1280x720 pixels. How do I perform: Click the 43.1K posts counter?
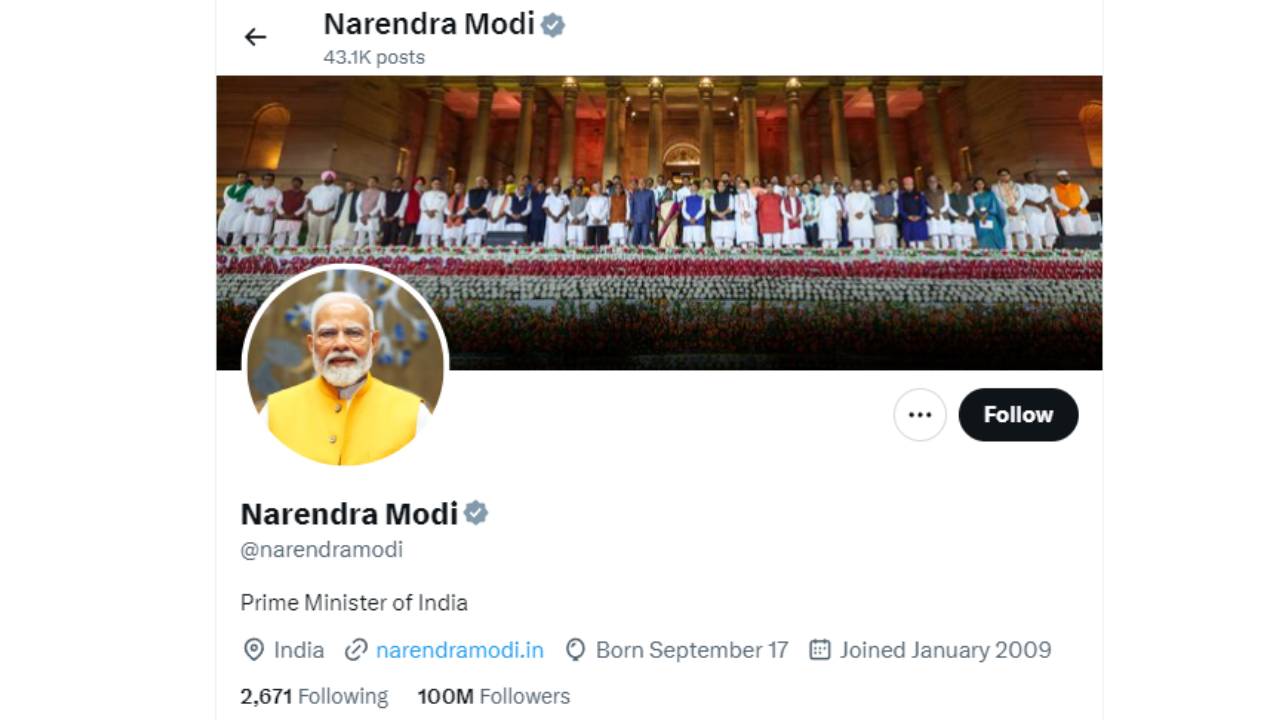(374, 57)
